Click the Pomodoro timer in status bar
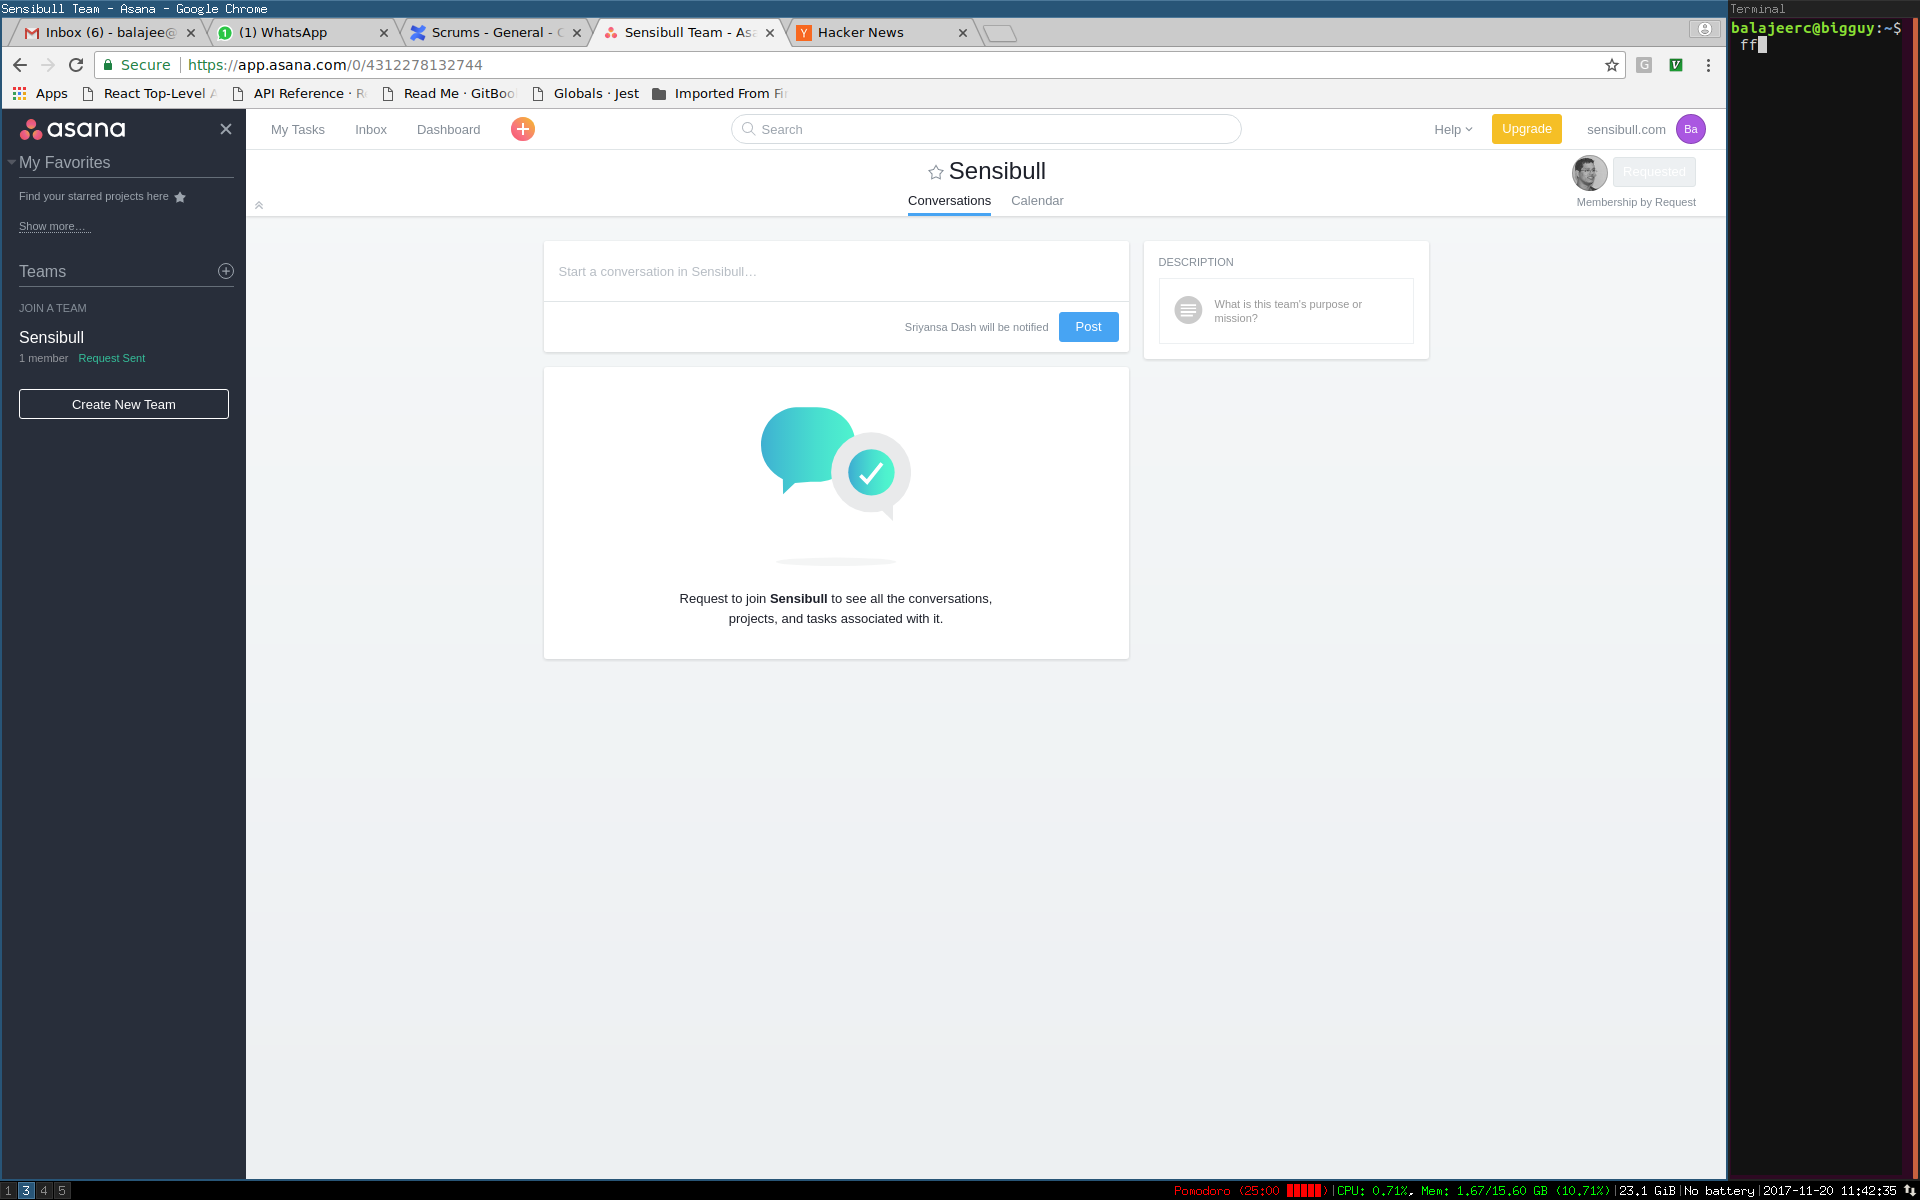 coord(1250,1191)
